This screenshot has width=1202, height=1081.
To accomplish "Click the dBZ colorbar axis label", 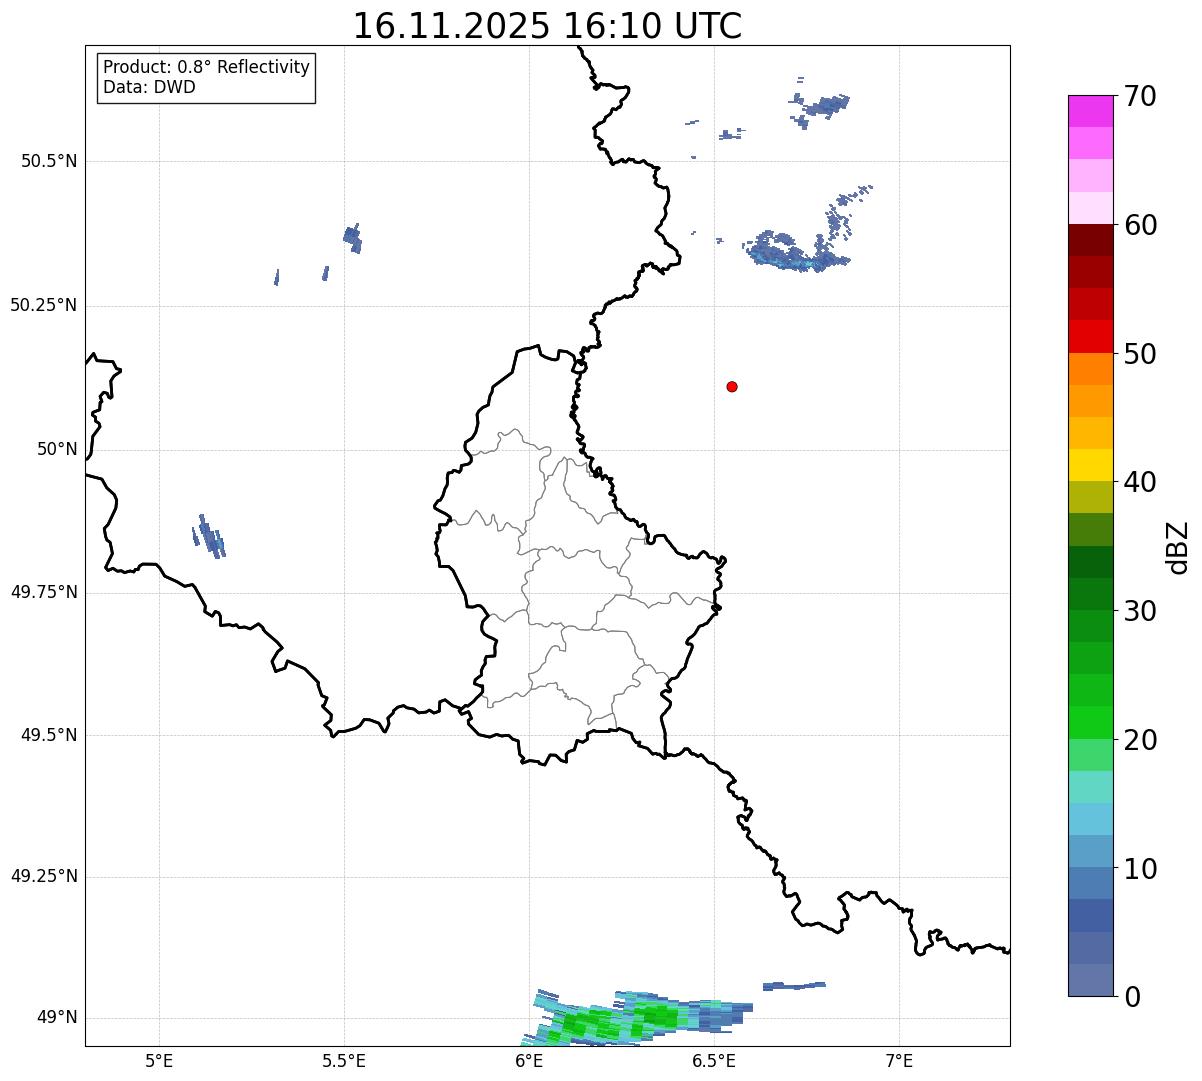I will pos(1178,546).
